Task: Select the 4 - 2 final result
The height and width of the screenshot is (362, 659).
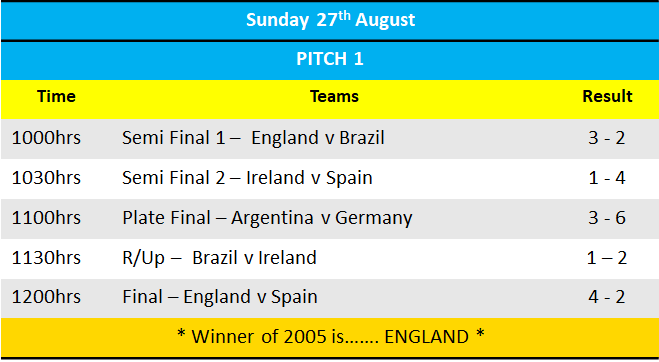Action: pyautogui.click(x=606, y=297)
